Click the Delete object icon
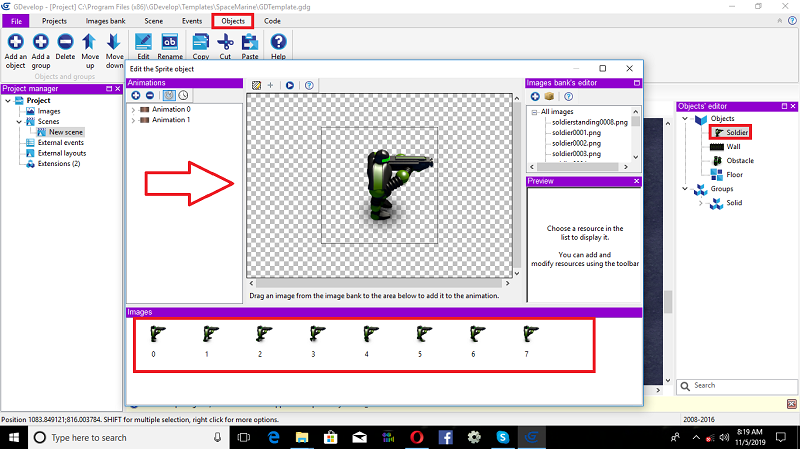800x449 pixels. [65, 41]
